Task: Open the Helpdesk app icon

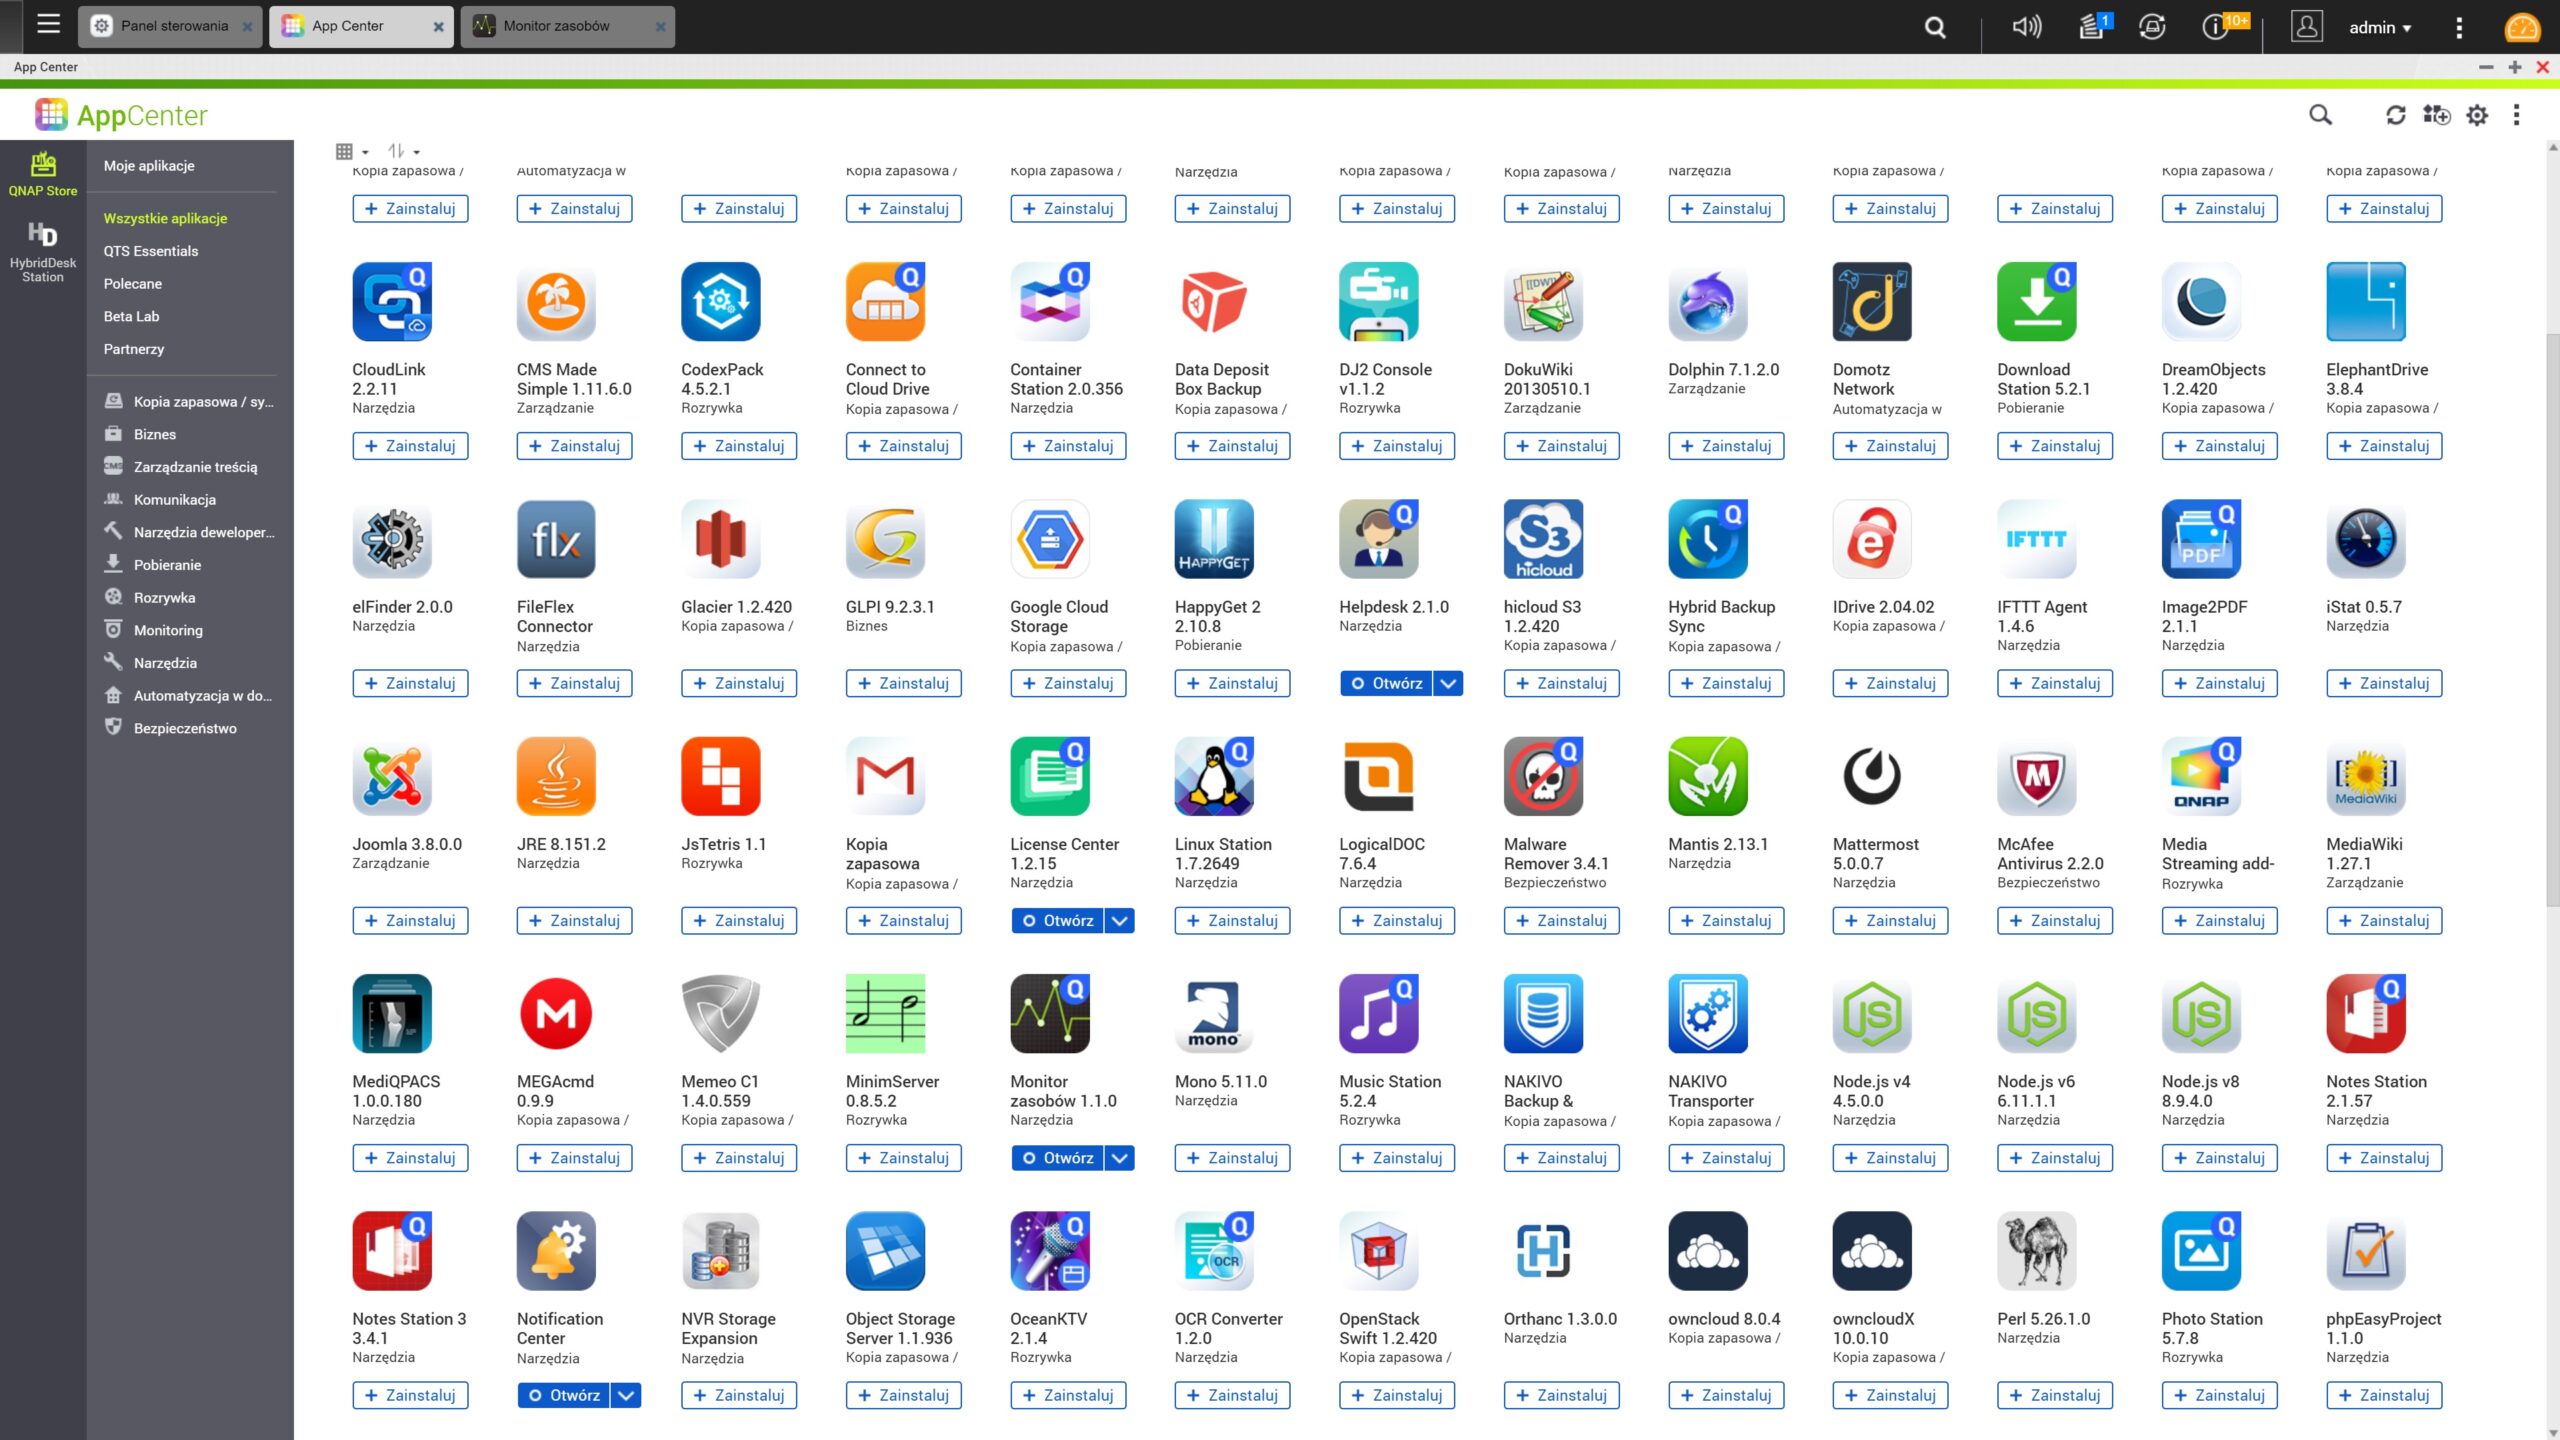Action: coord(1379,539)
